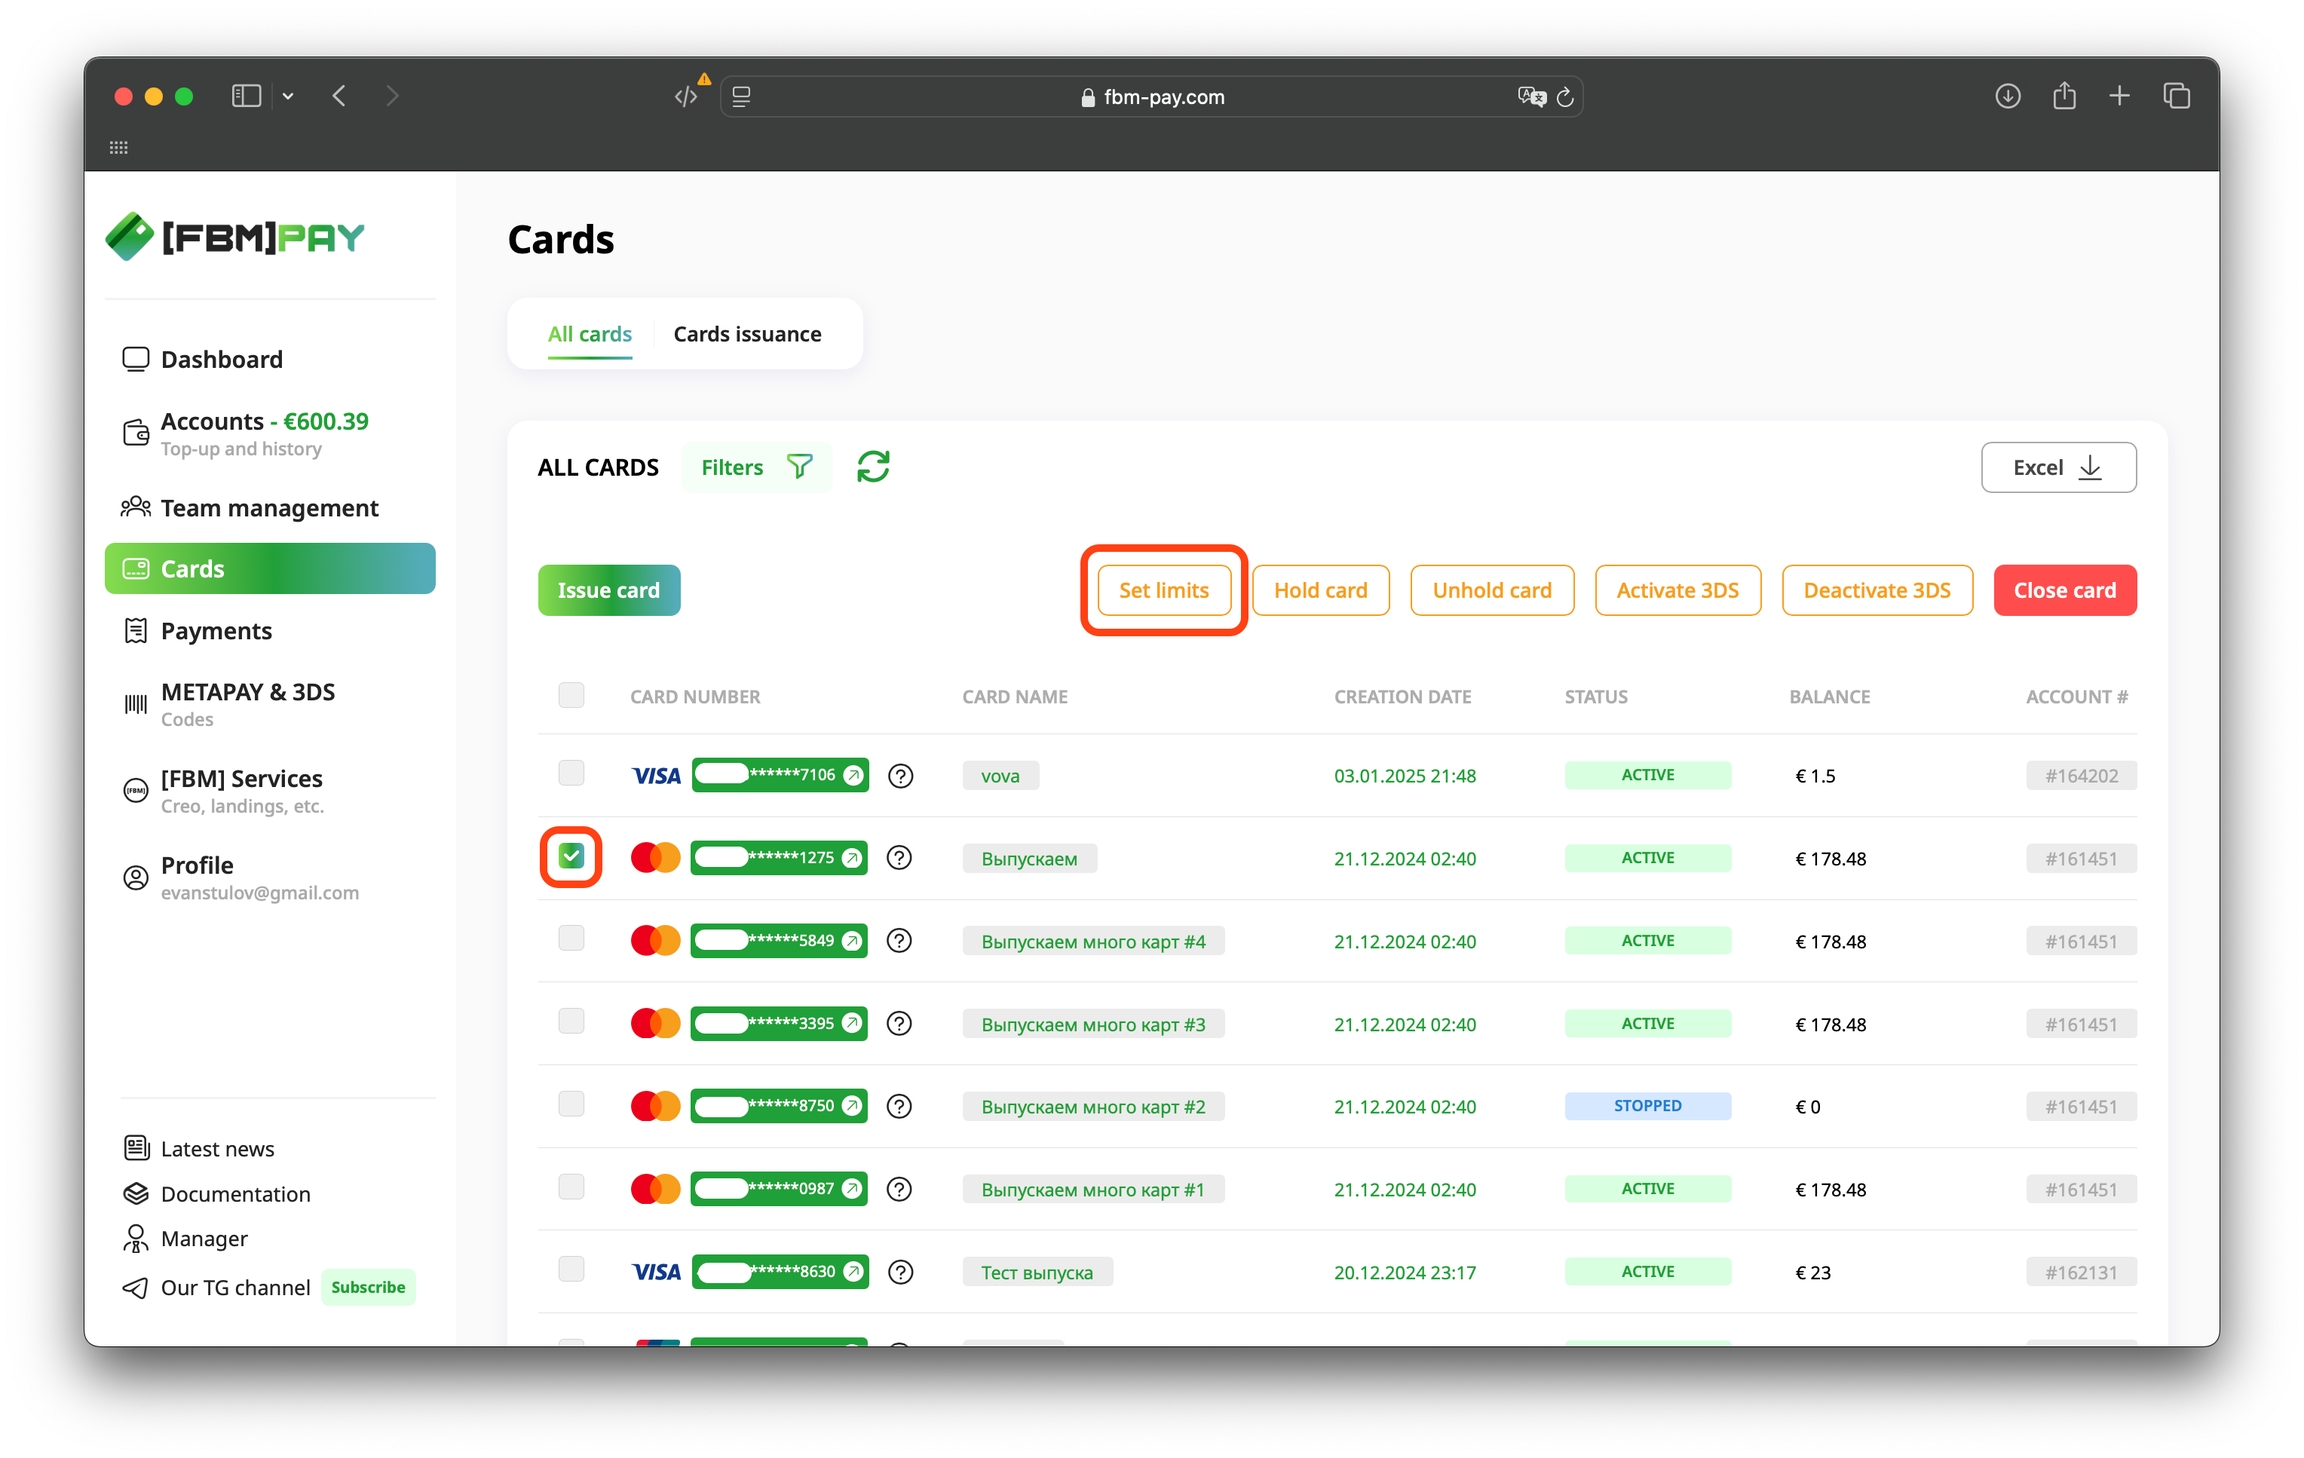Check the vova card checkbox
Image resolution: width=2304 pixels, height=1458 pixels.
(x=571, y=773)
